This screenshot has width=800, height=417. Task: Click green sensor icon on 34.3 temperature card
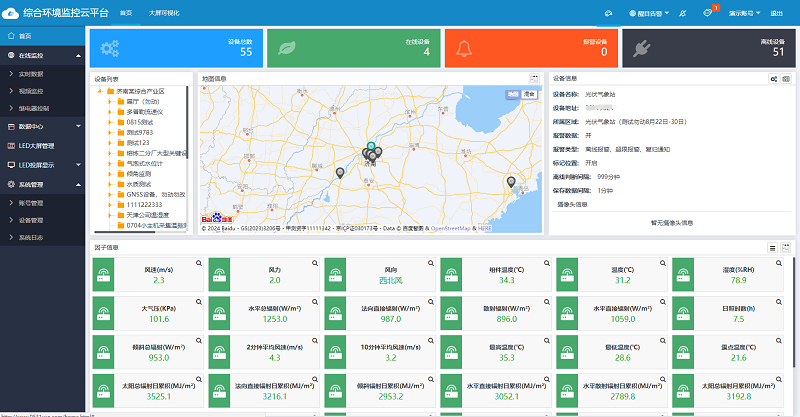pyautogui.click(x=452, y=275)
